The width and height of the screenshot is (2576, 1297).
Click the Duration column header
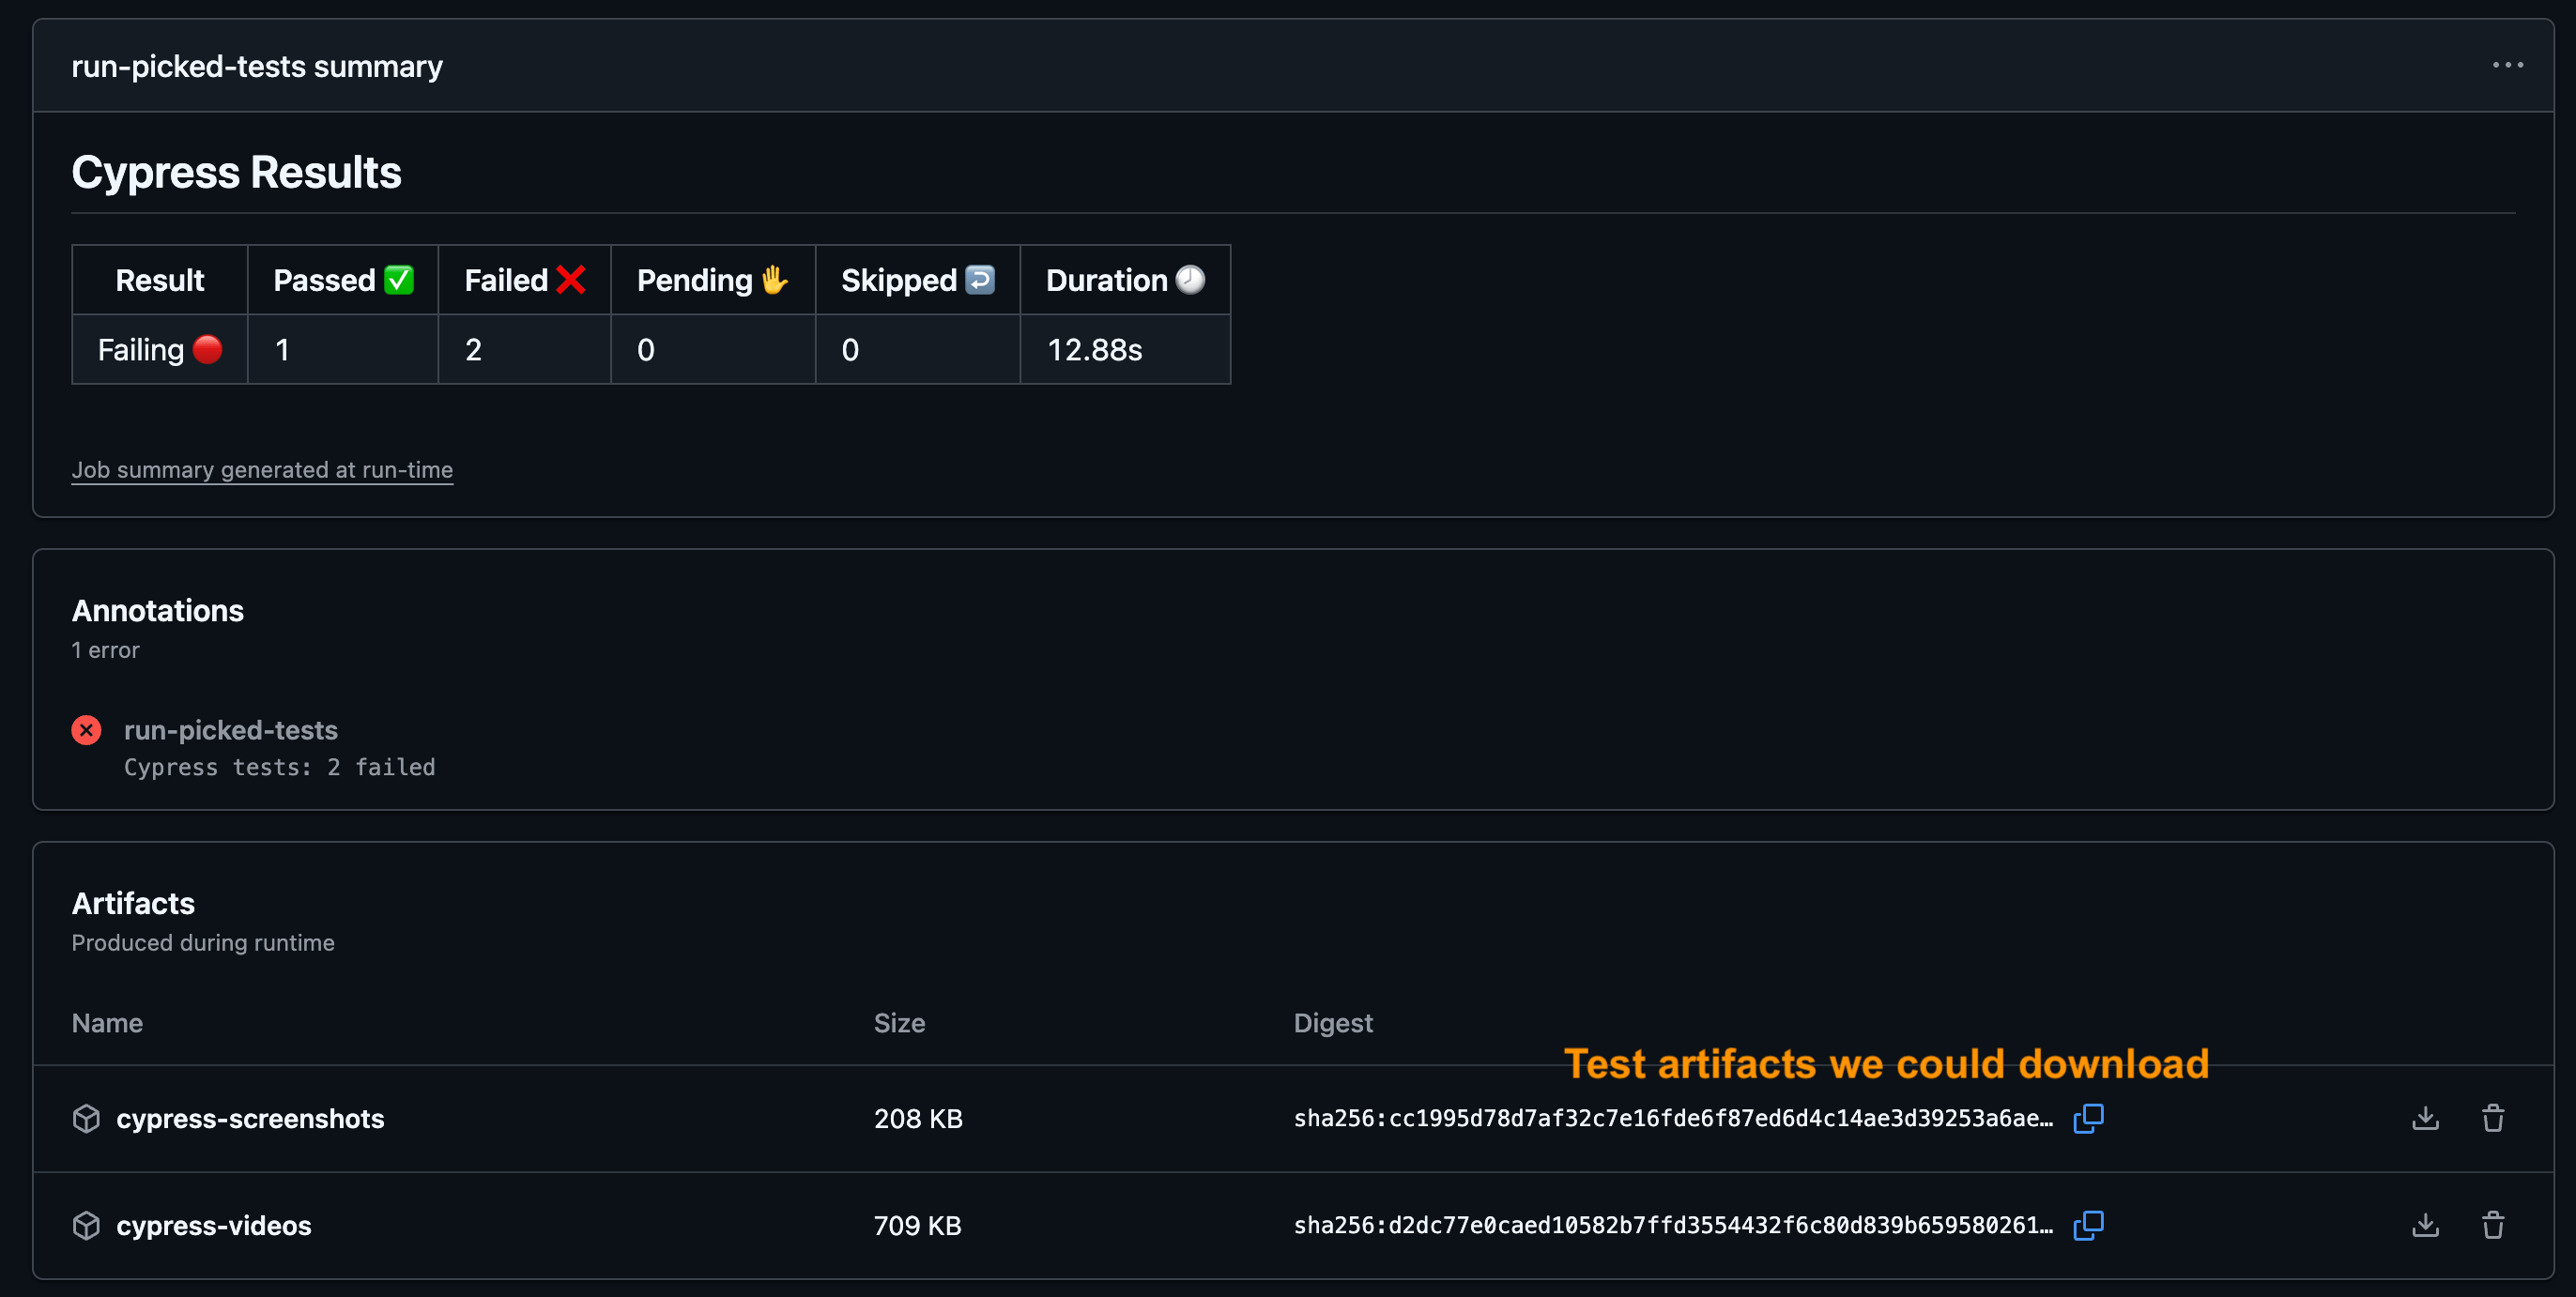point(1125,280)
